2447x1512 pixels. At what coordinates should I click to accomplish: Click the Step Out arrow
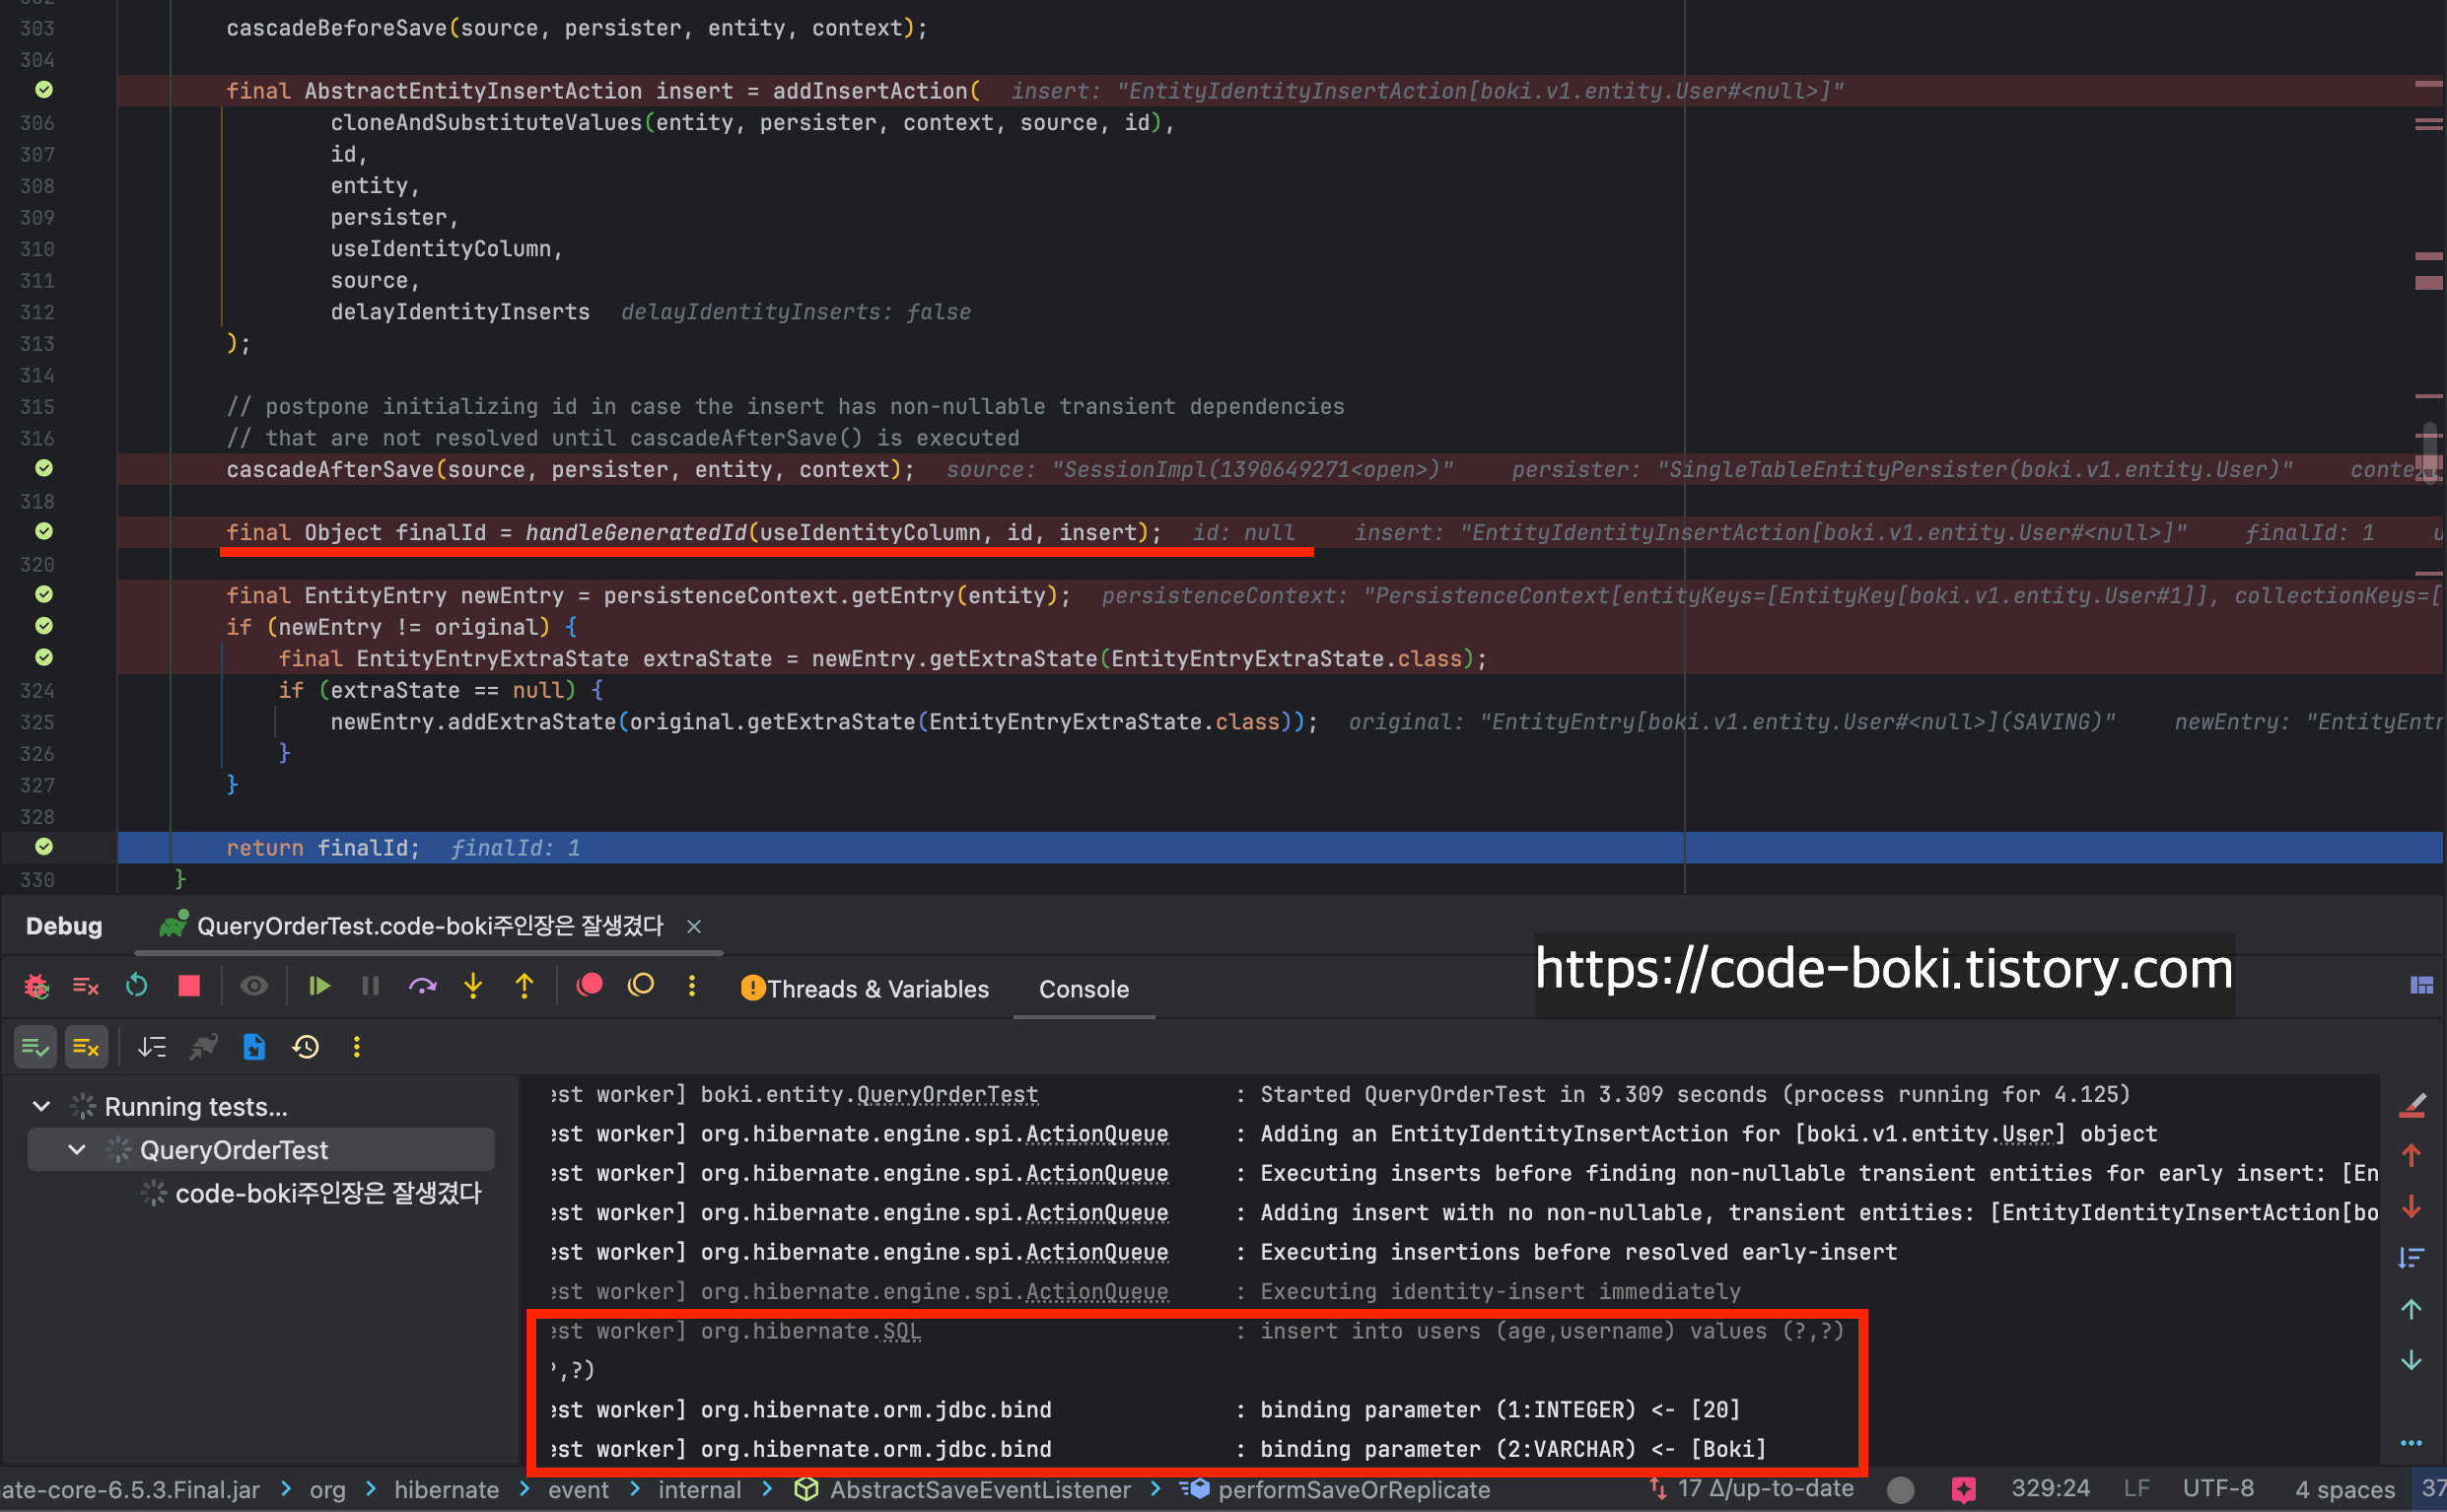pyautogui.click(x=524, y=987)
